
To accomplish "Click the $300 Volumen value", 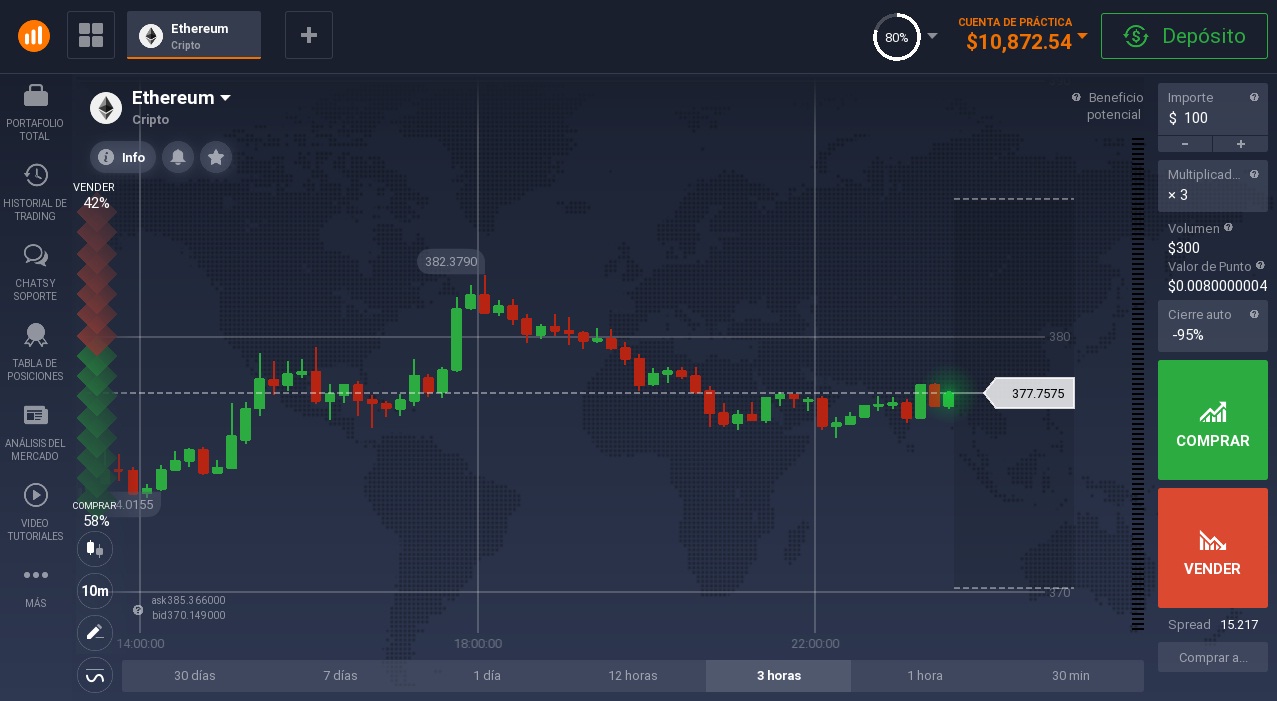I will 1184,248.
